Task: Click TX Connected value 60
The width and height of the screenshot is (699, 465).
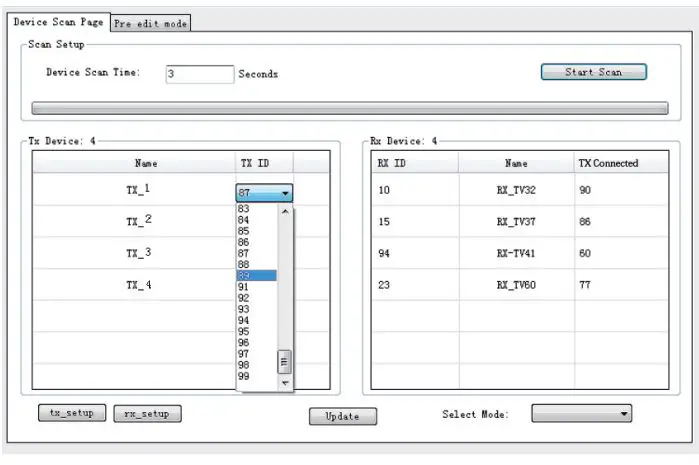Action: [585, 253]
